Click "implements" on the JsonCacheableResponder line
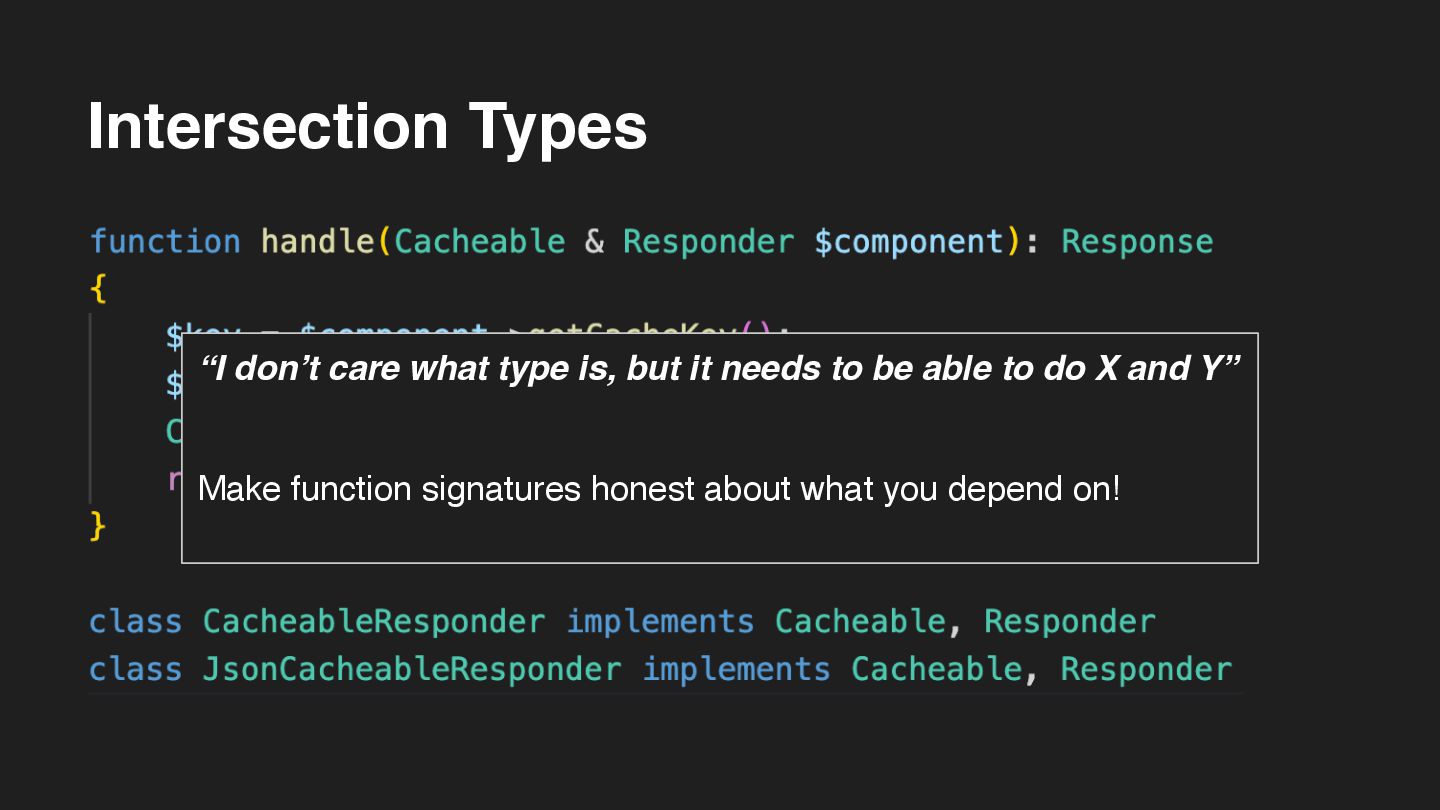This screenshot has height=810, width=1440. pos(736,669)
